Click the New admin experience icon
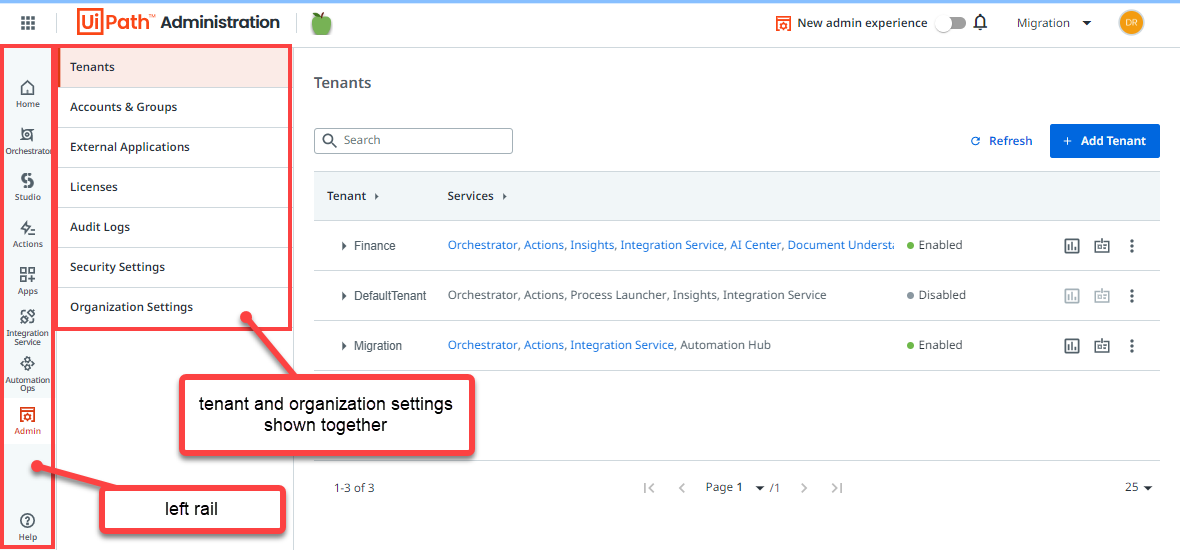Screen dimensions: 1180x550 coord(783,23)
